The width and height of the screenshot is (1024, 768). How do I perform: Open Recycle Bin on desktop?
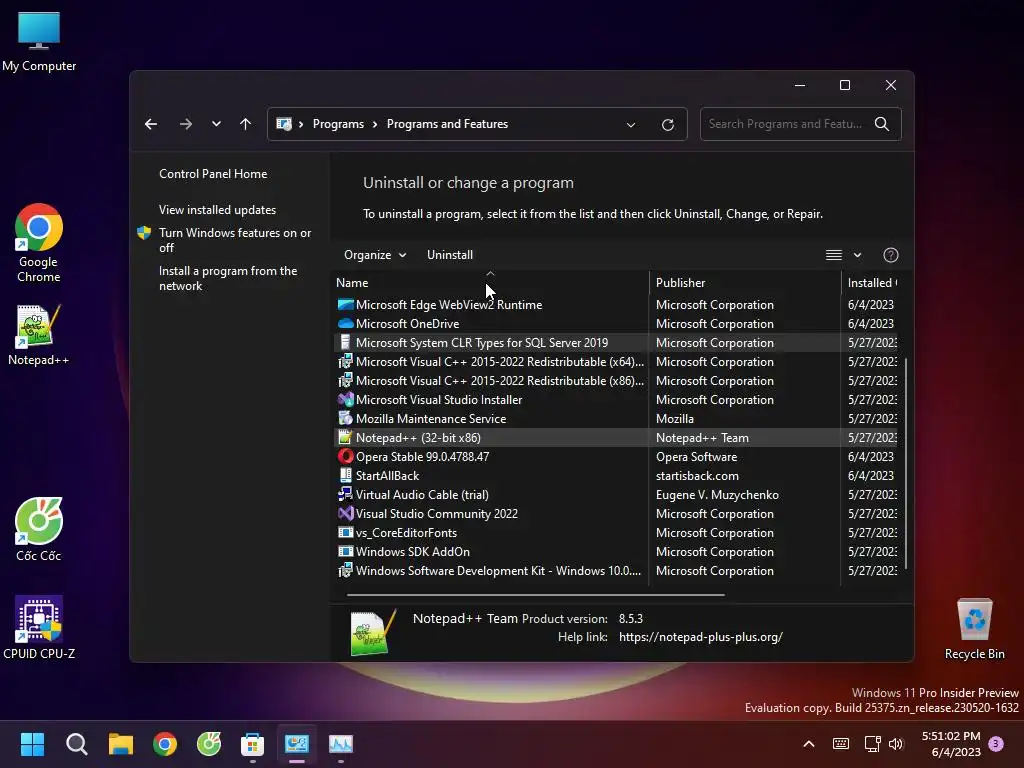(x=974, y=629)
